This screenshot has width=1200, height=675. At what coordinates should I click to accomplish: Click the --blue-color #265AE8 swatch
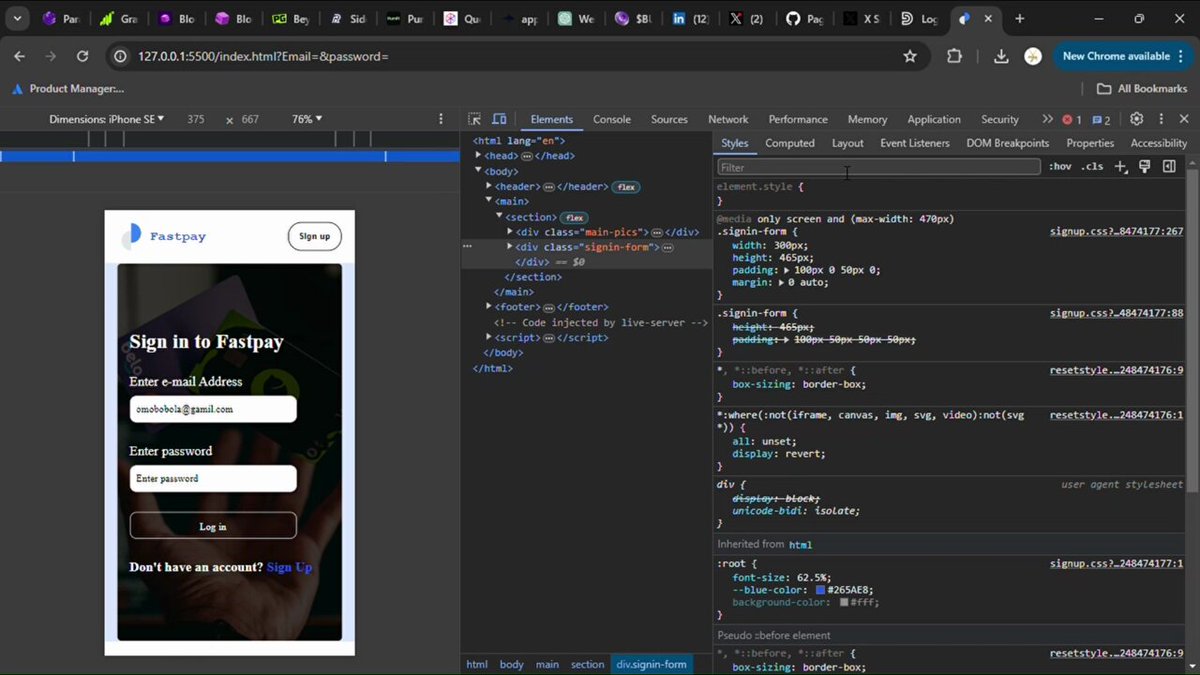pyautogui.click(x=820, y=590)
